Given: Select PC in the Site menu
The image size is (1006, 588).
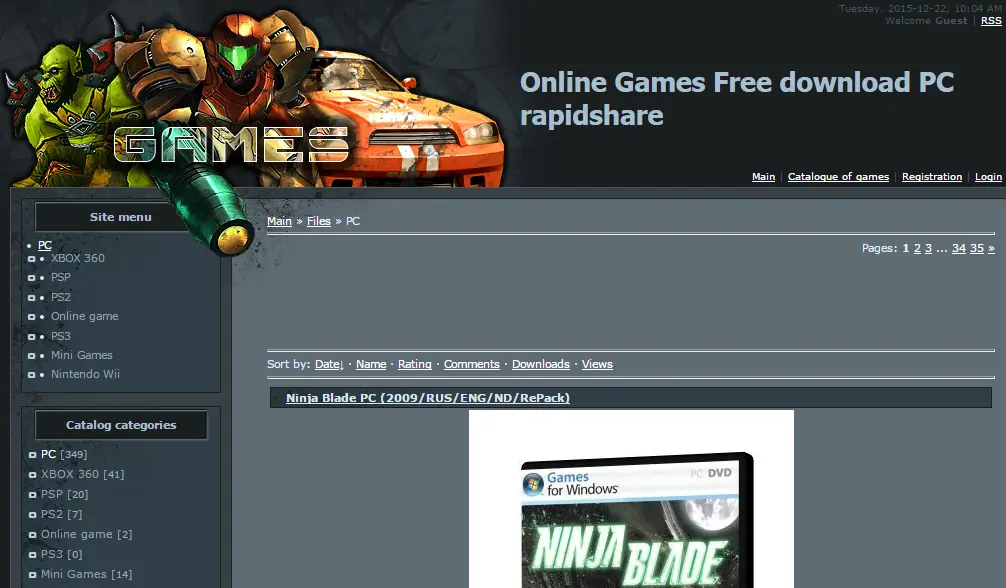Looking at the screenshot, I should coord(45,245).
